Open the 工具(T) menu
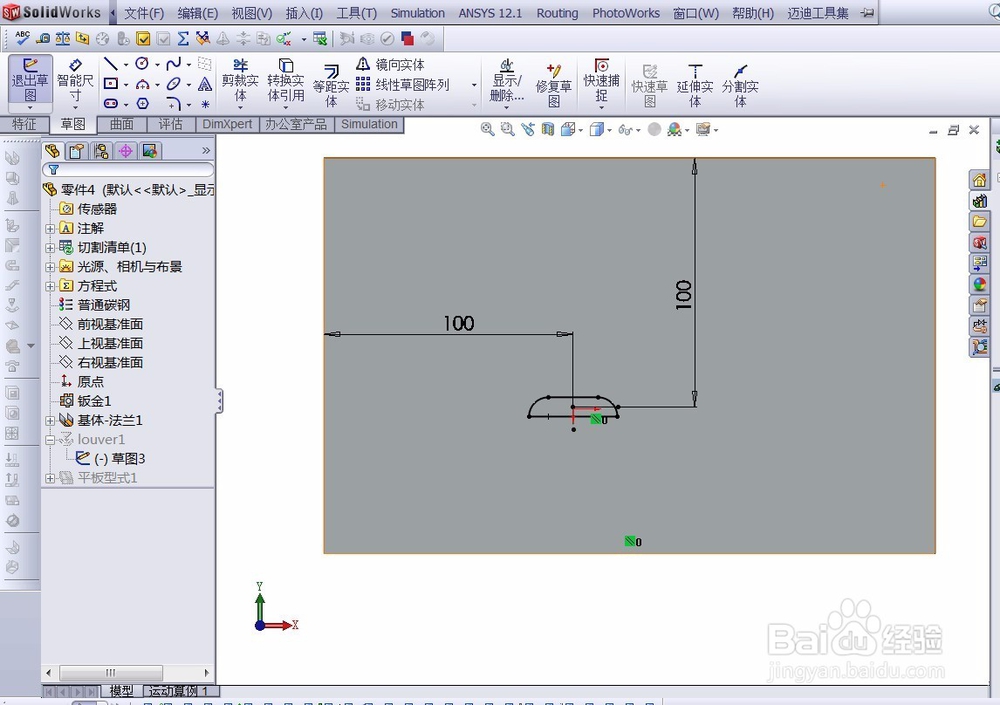 pos(357,13)
